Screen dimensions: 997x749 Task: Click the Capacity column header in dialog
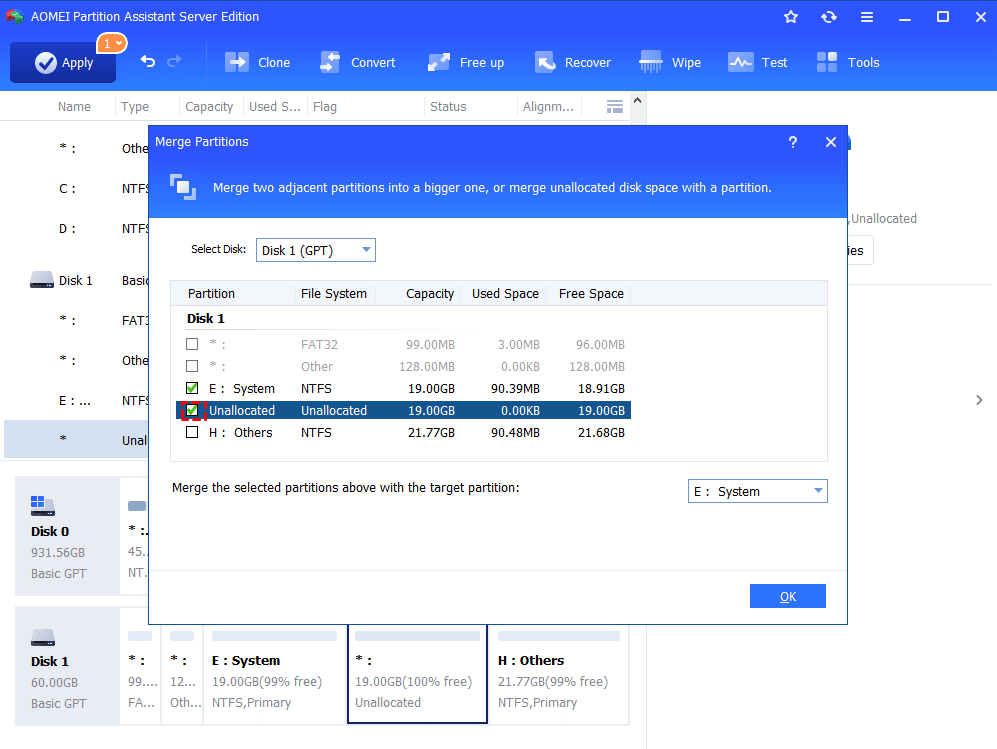pyautogui.click(x=430, y=294)
